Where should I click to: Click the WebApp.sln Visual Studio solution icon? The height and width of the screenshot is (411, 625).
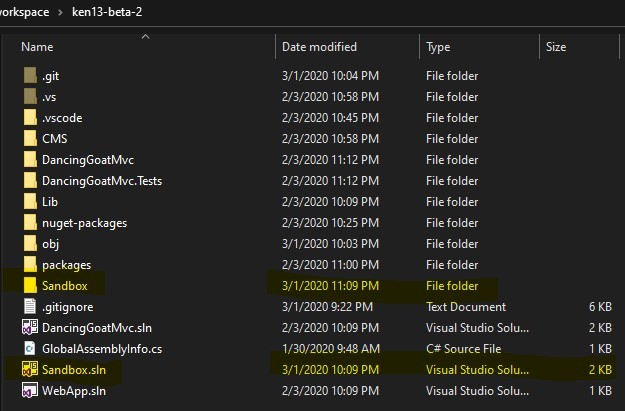(x=30, y=390)
